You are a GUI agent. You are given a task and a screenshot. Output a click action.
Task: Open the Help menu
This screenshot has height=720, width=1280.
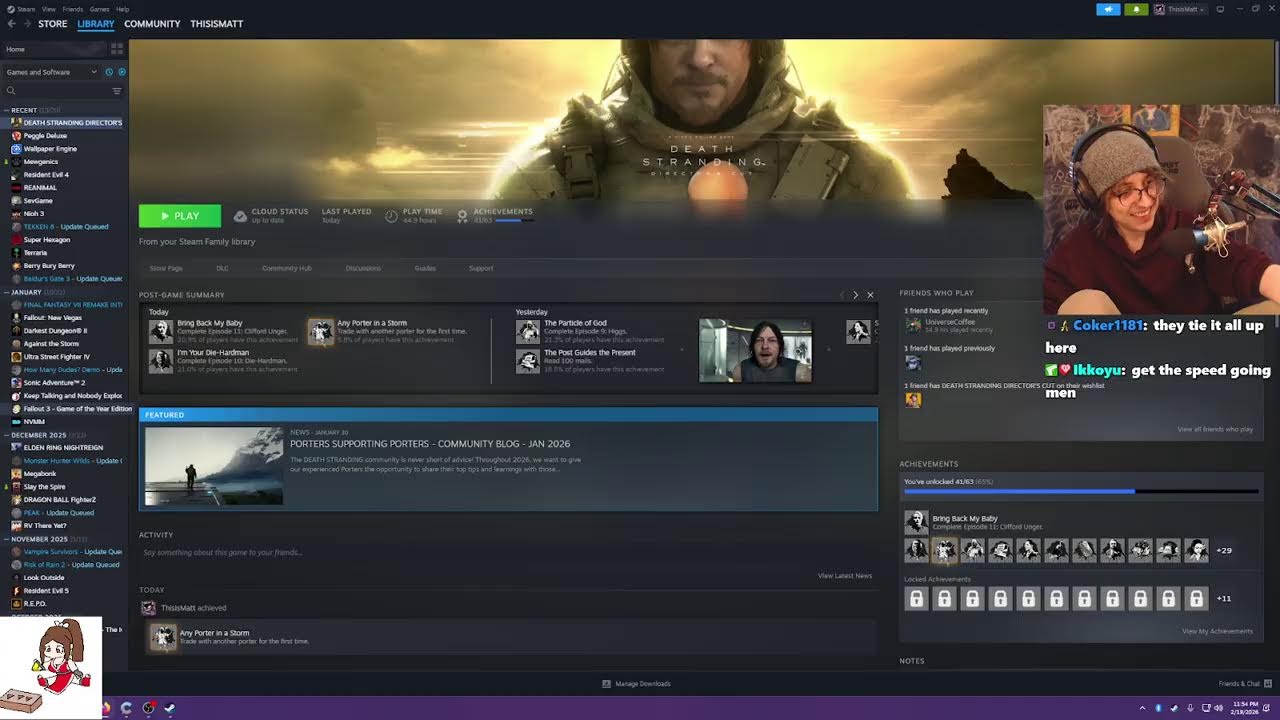[122, 9]
